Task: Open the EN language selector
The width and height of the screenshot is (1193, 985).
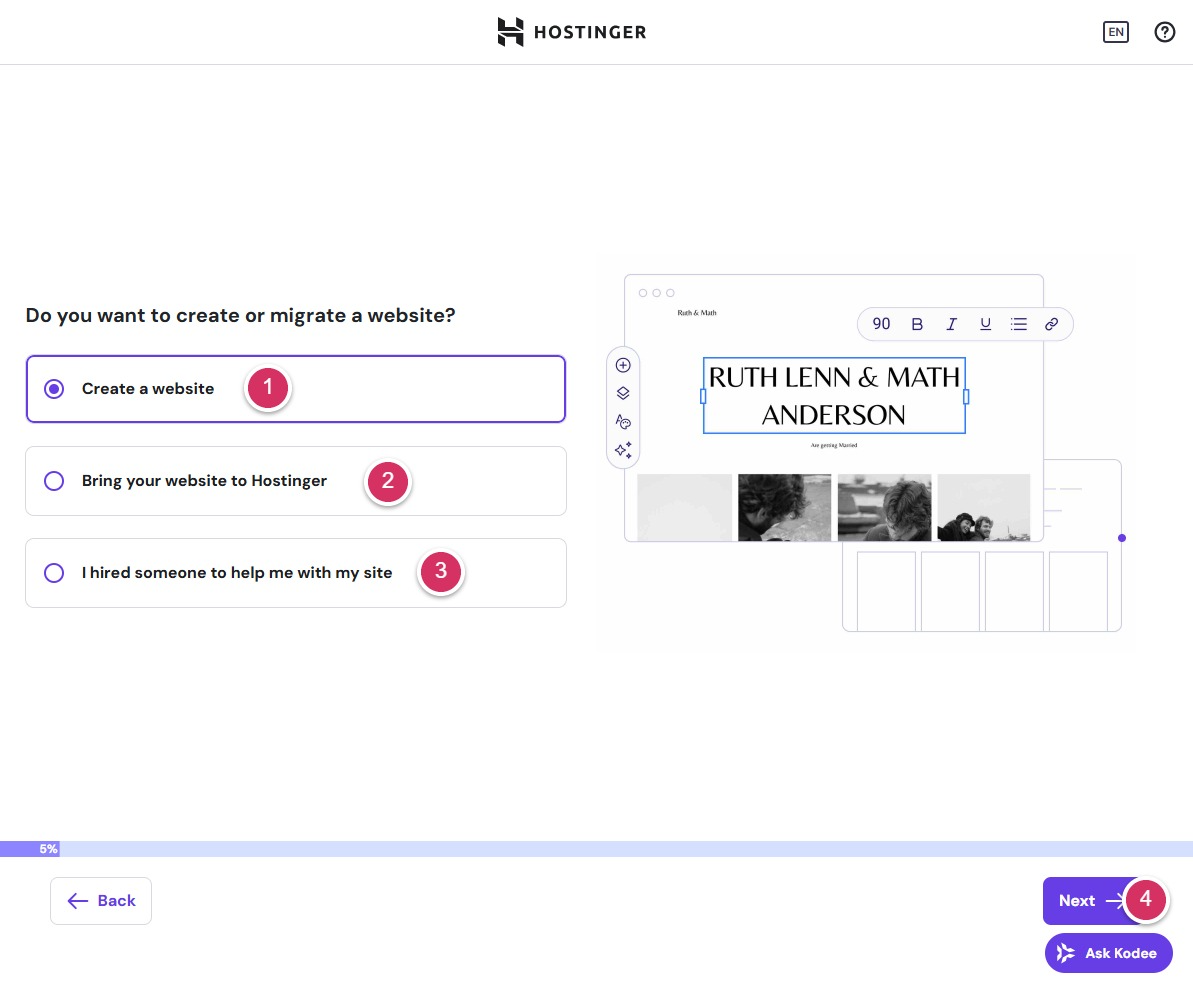Action: (1115, 32)
